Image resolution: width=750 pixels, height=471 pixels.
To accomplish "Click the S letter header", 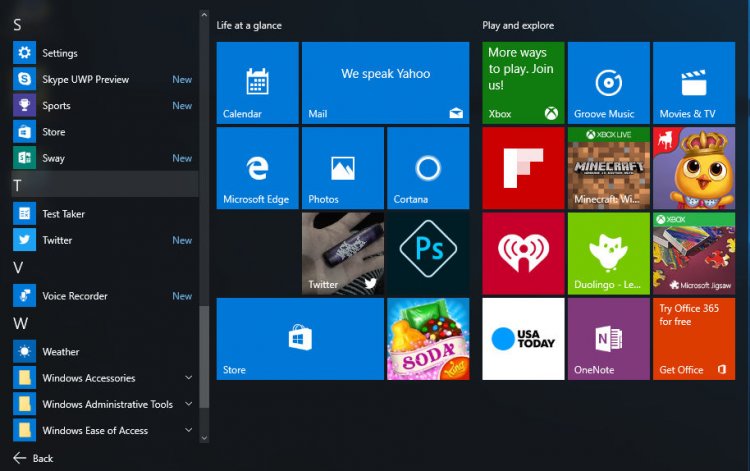I will [17, 25].
